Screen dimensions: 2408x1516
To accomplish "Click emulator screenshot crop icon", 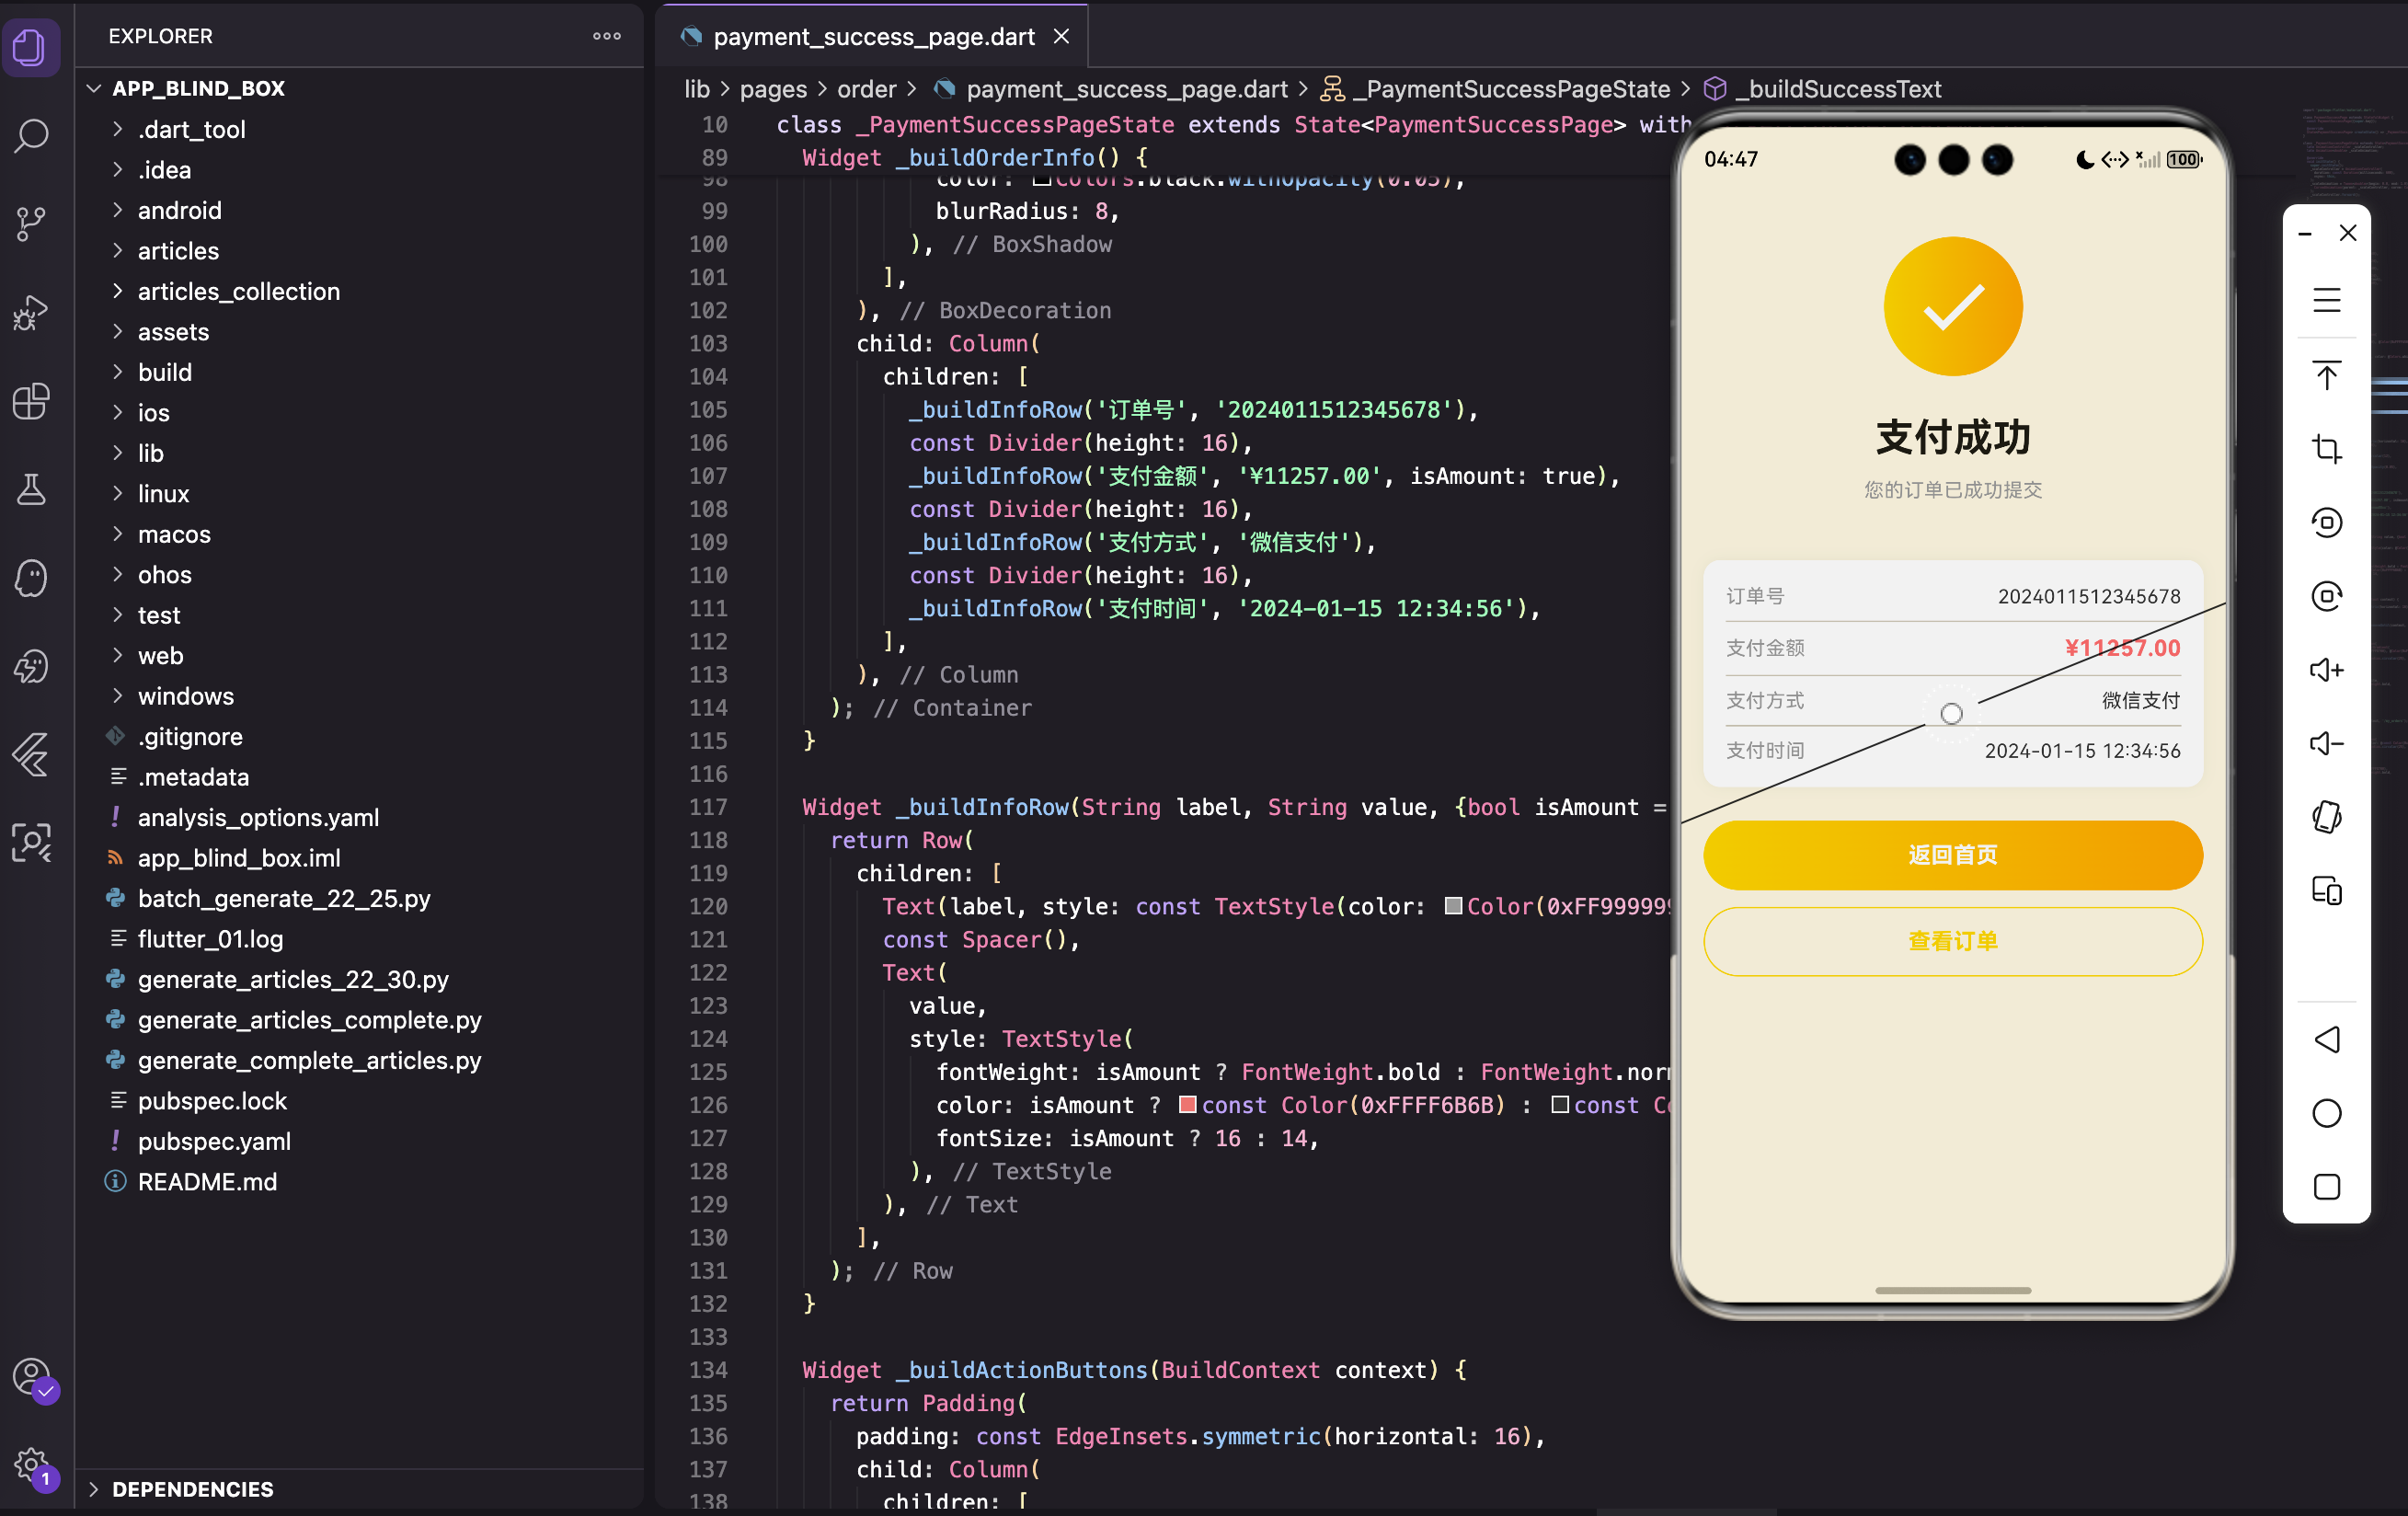I will [2326, 448].
